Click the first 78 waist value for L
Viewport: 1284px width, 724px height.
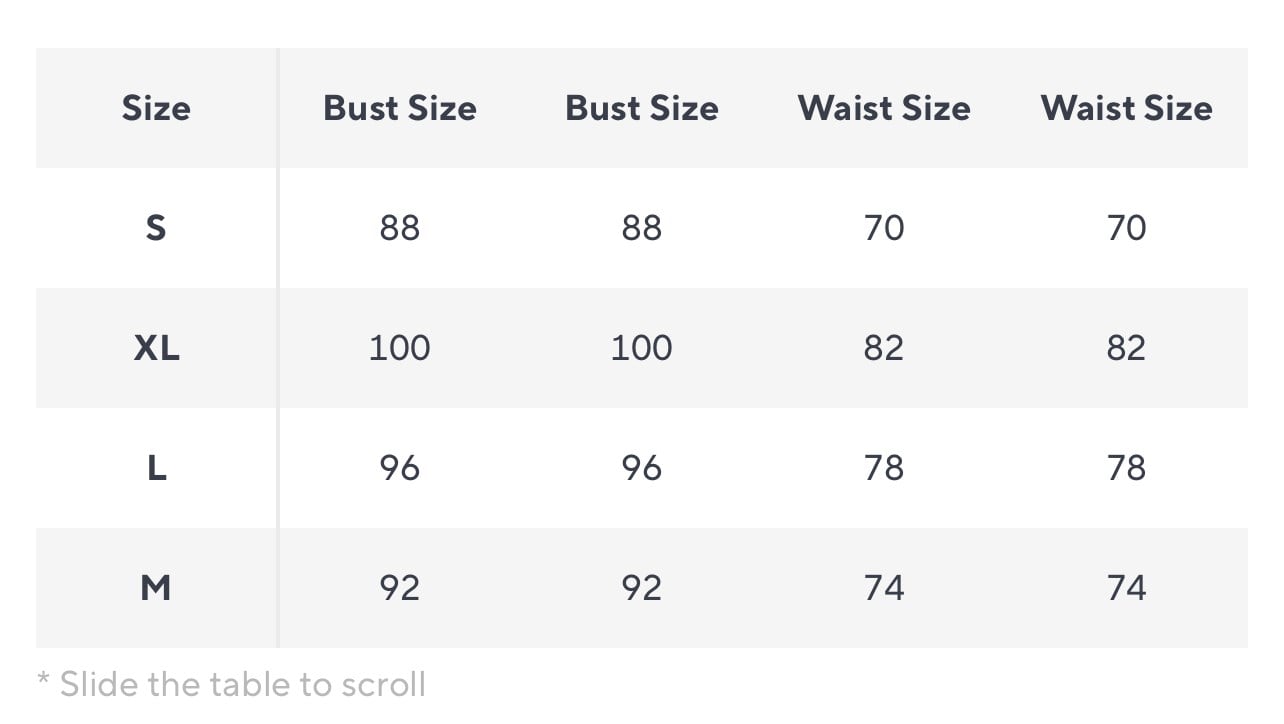tap(884, 468)
